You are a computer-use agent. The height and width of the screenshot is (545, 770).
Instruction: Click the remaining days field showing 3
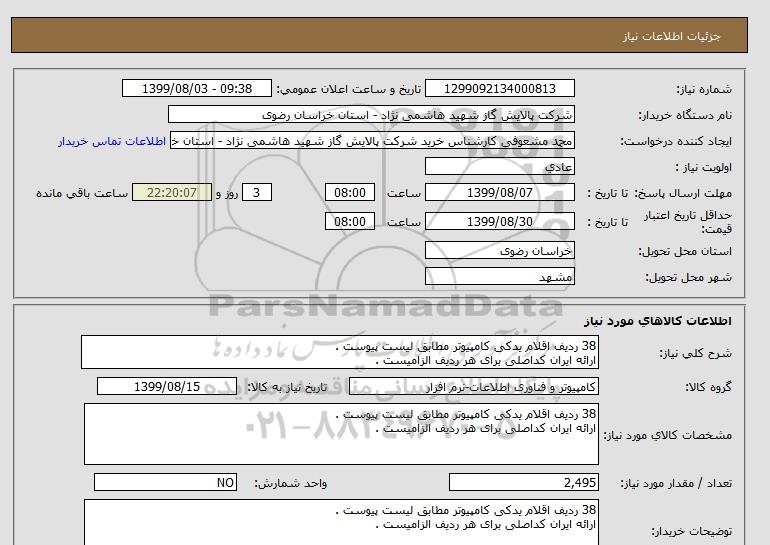coord(256,192)
